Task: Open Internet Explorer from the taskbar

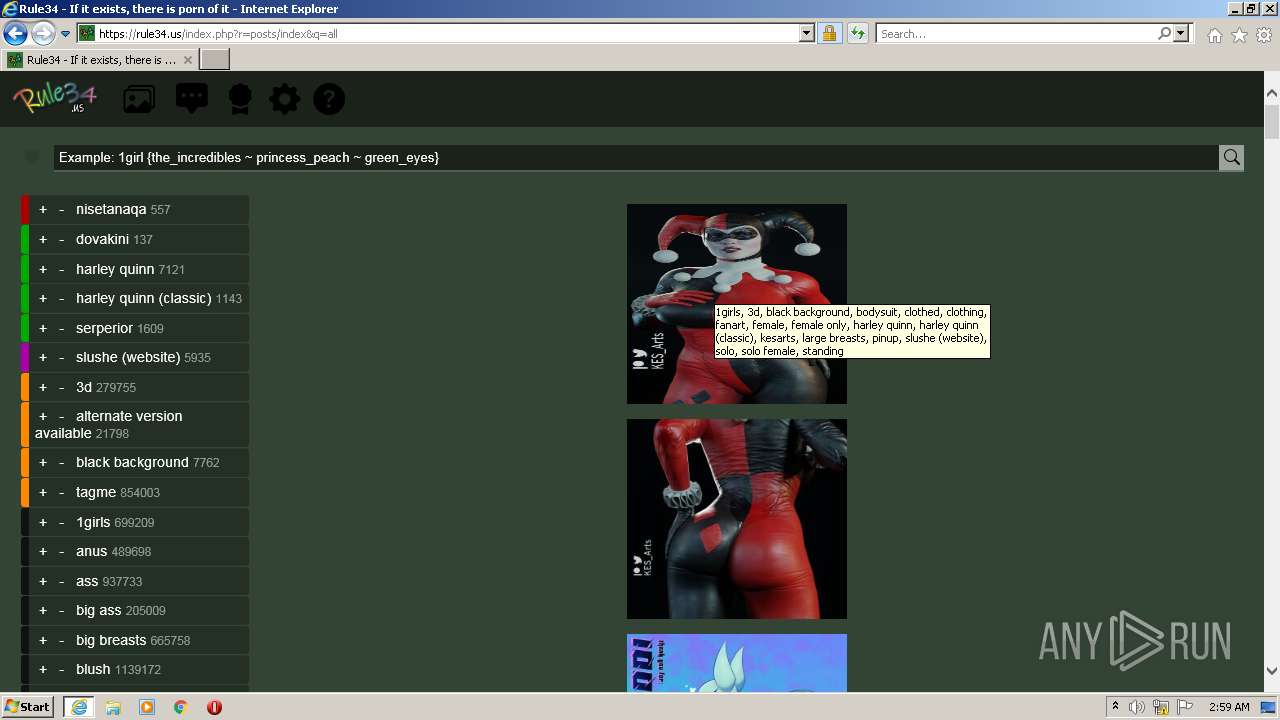Action: (78, 707)
